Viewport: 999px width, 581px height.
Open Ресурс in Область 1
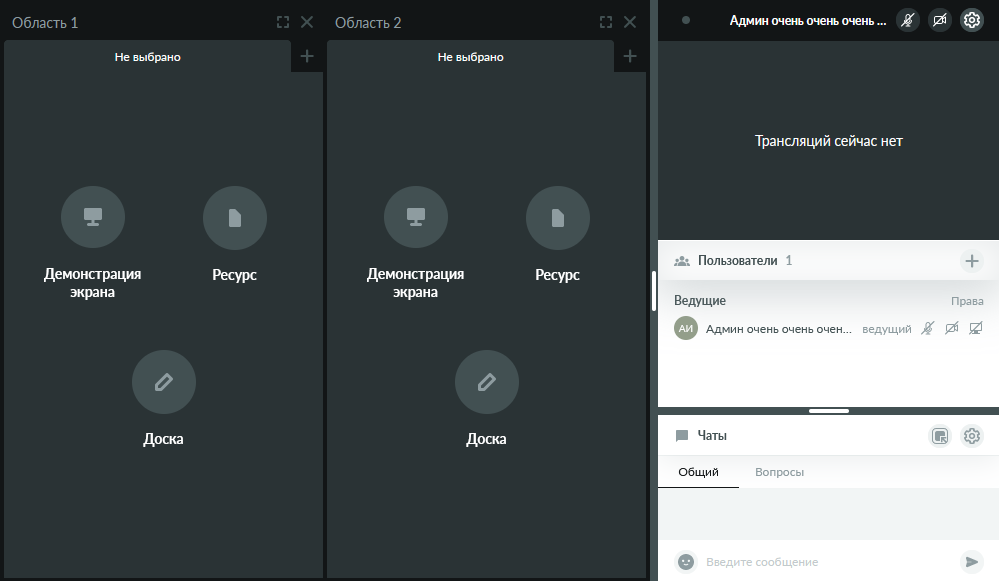[234, 217]
